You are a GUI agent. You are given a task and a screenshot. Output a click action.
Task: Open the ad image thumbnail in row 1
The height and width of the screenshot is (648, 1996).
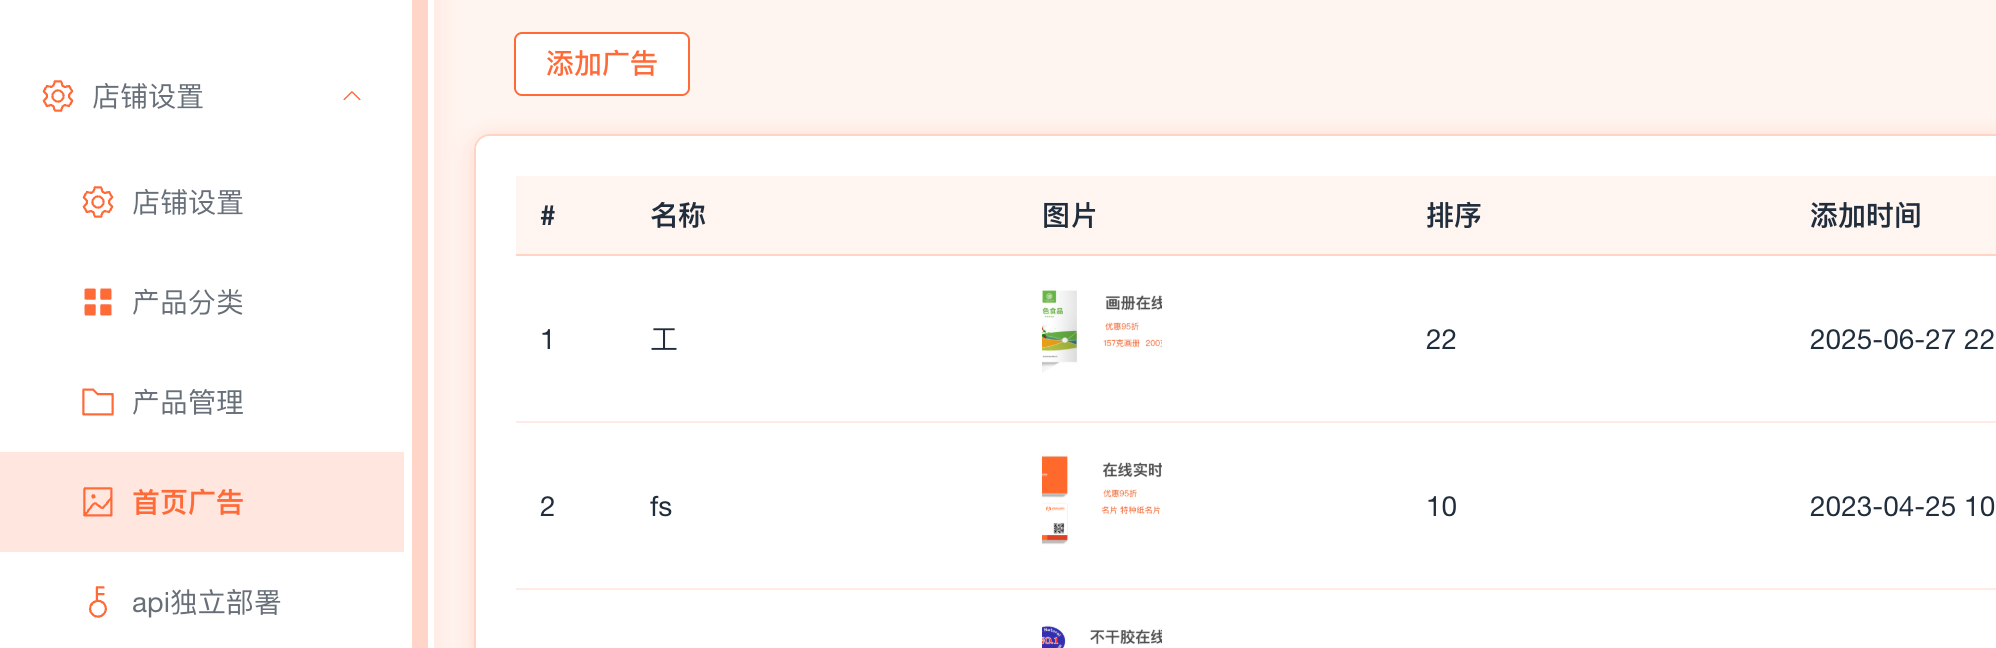tap(1102, 330)
